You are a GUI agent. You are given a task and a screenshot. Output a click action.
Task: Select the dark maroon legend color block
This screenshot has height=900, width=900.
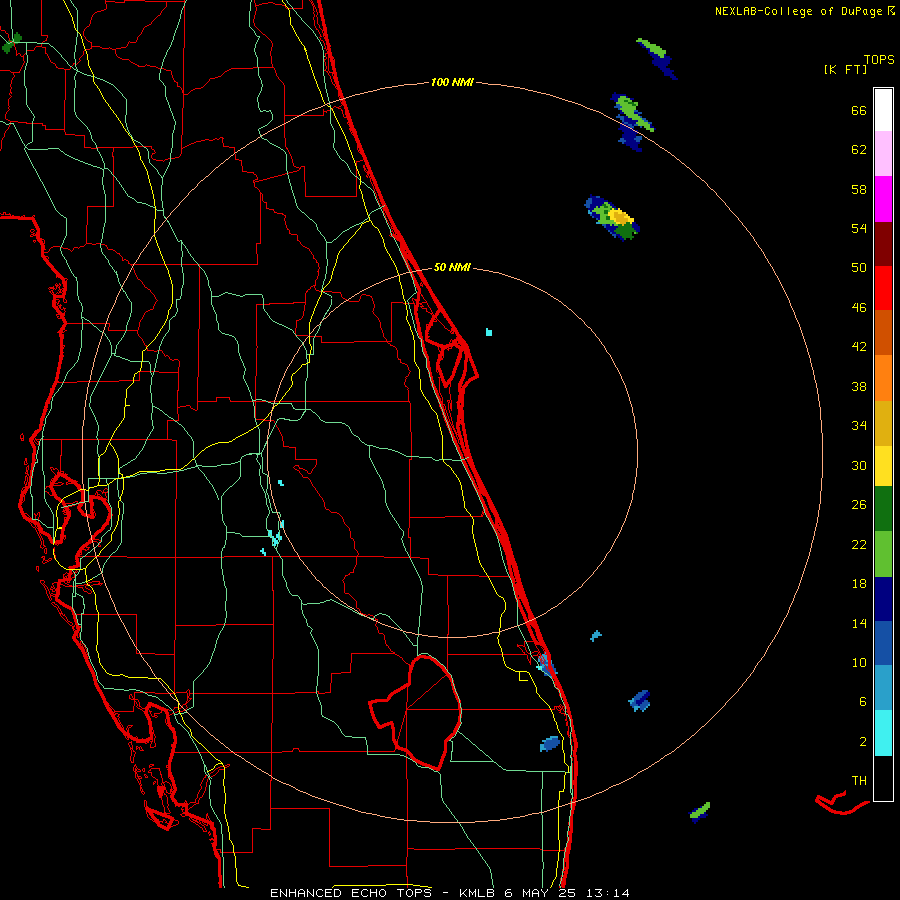(x=883, y=245)
